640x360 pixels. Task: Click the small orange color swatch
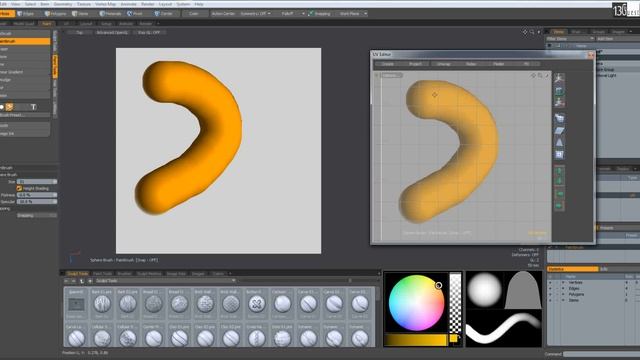453,338
